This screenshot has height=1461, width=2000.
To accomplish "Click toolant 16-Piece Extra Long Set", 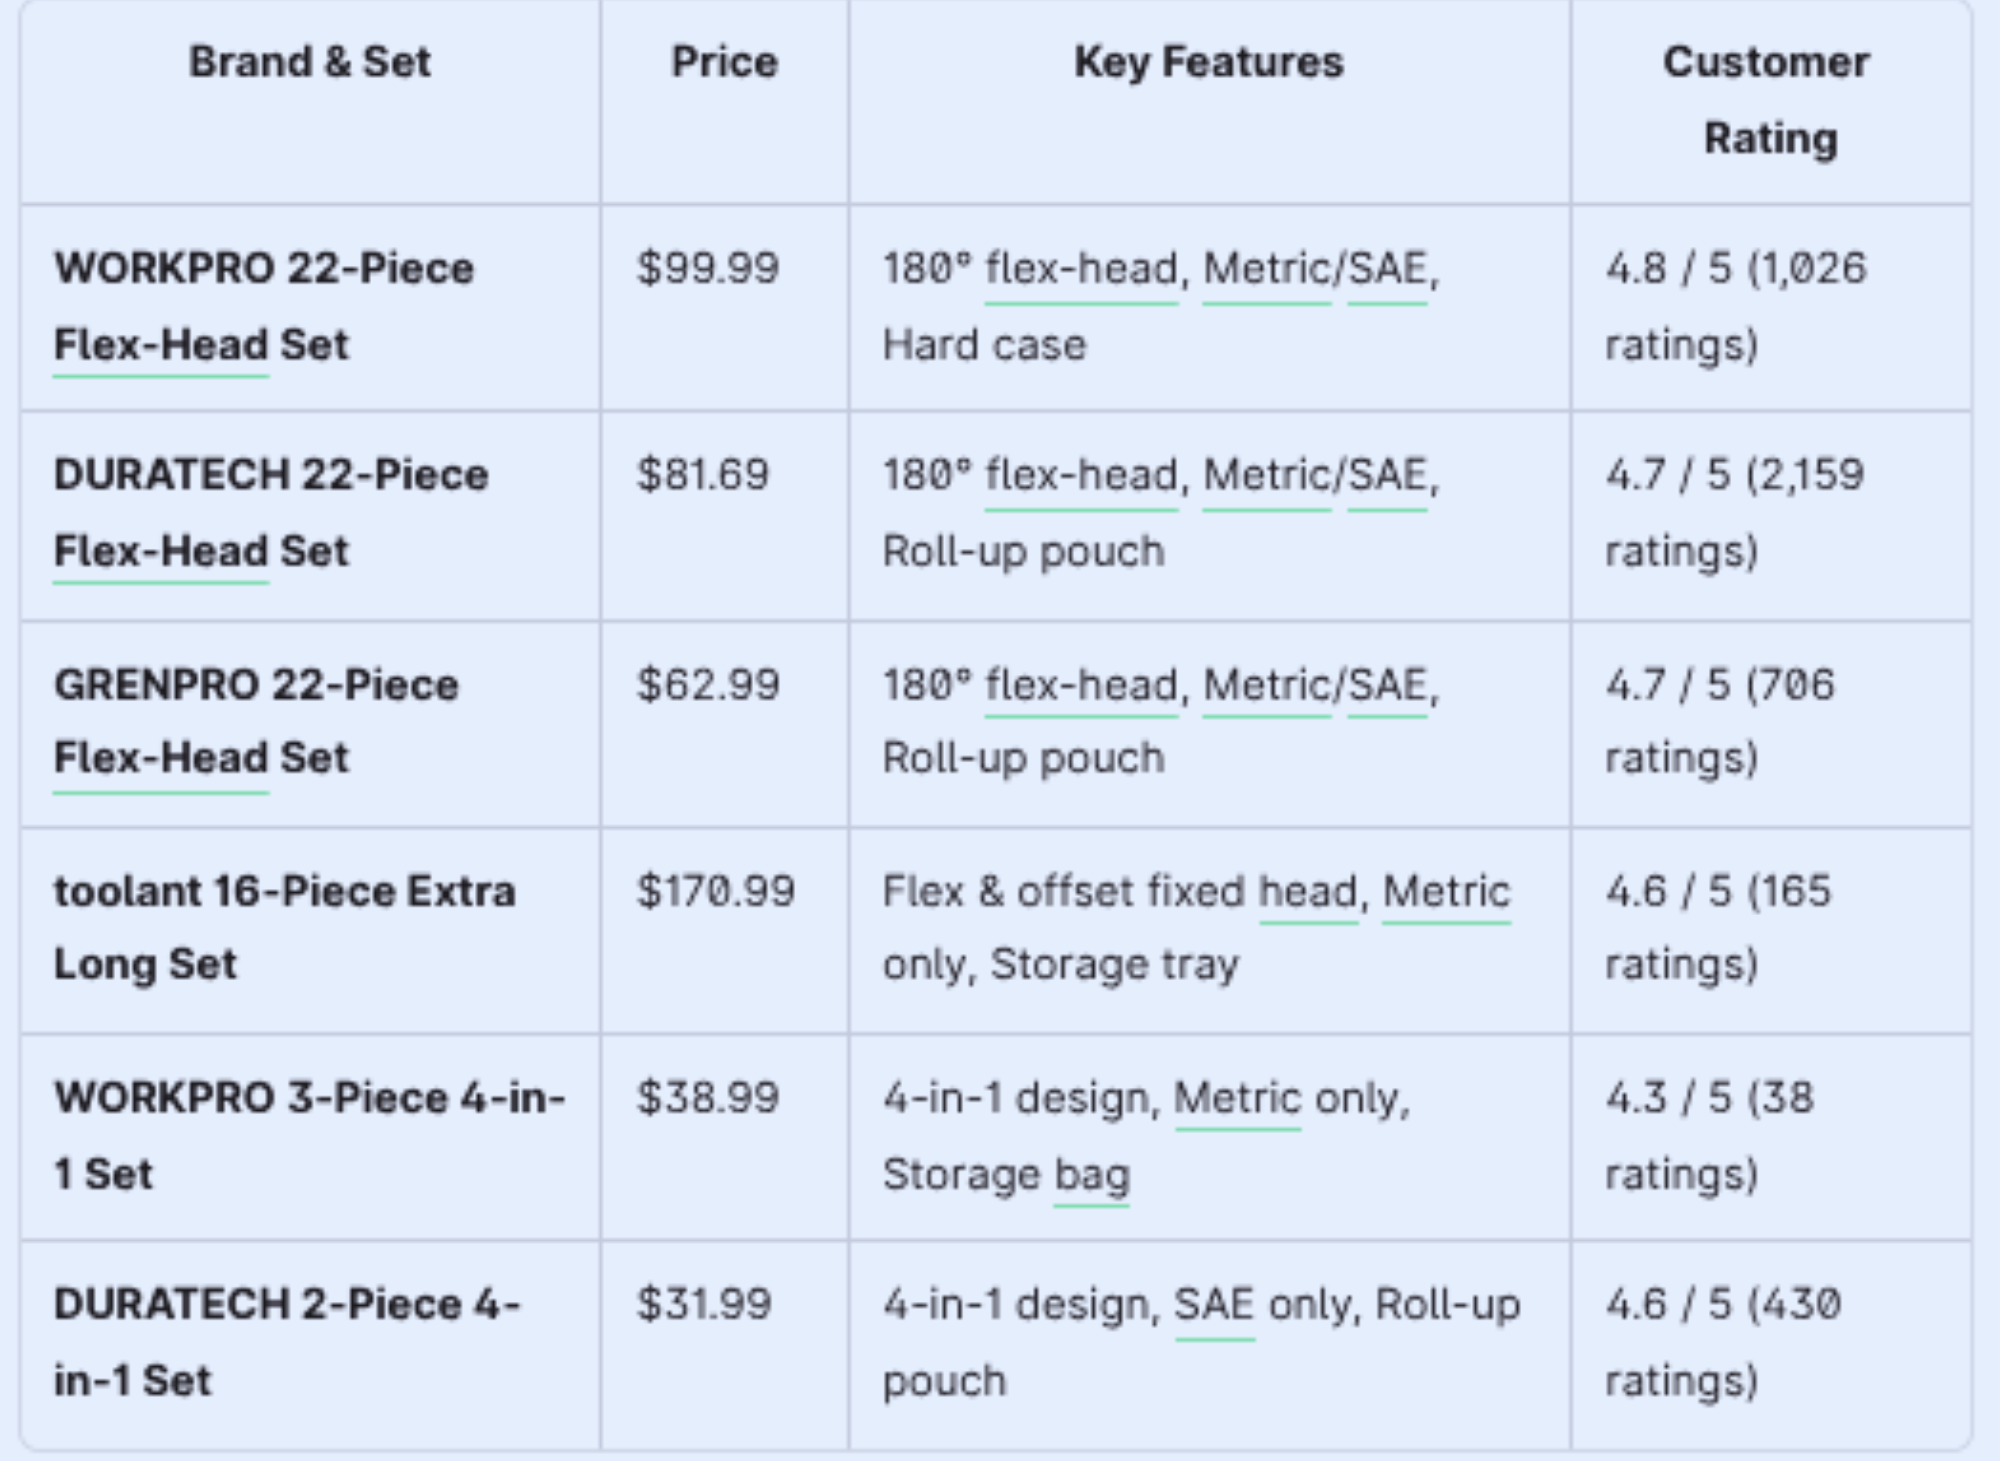I will tap(284, 927).
